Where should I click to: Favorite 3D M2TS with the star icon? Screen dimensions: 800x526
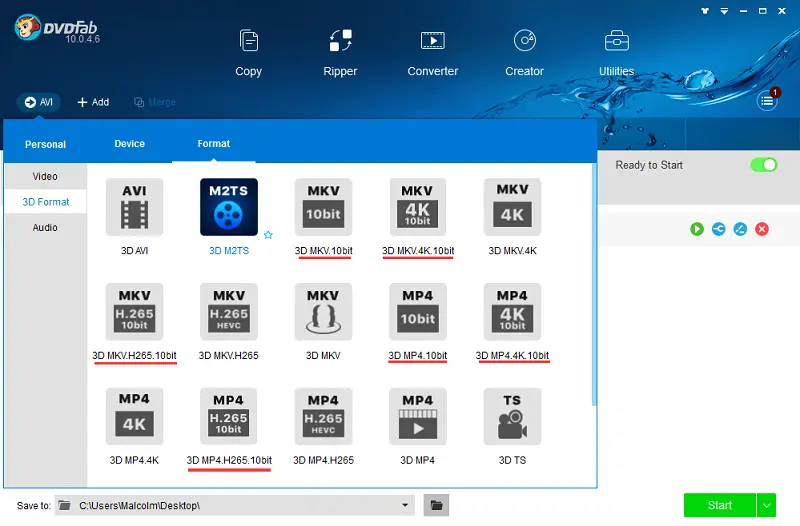[x=268, y=235]
